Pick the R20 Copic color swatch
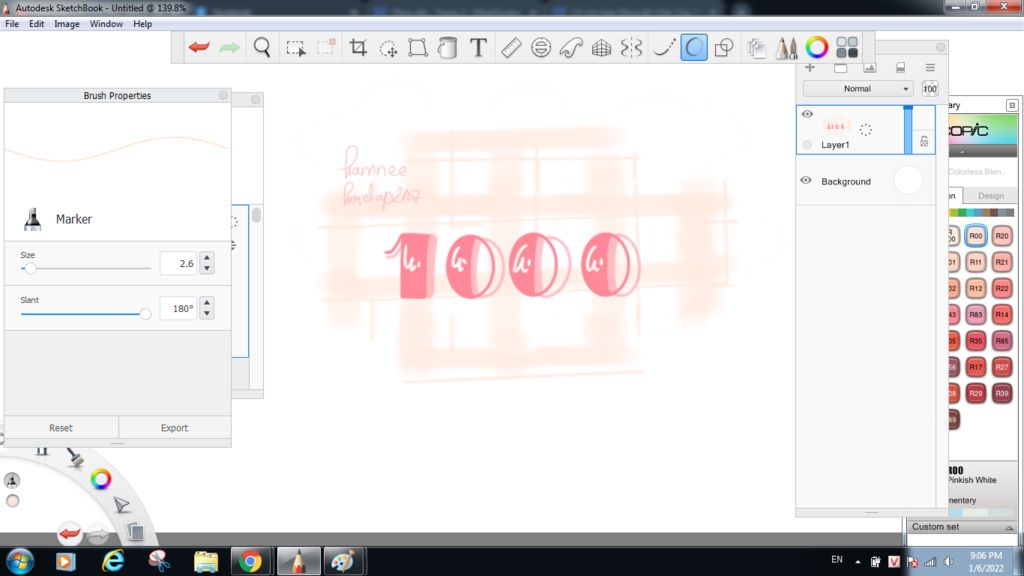Image resolution: width=1024 pixels, height=576 pixels. [x=1002, y=236]
